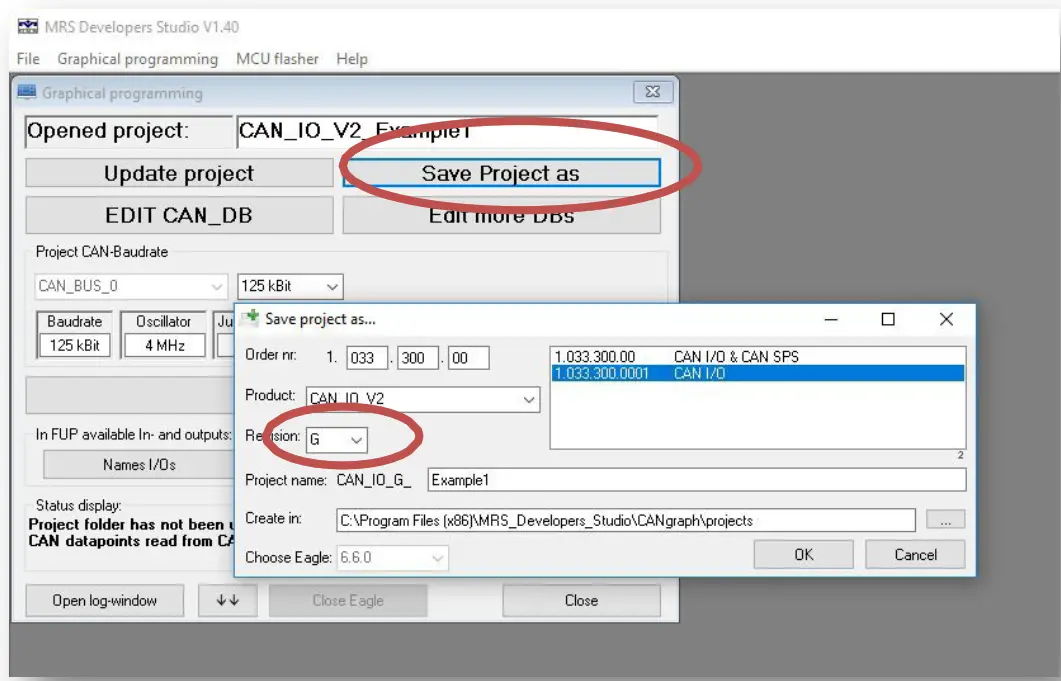This screenshot has height=681, width=1061.
Task: Click the Close Eagle button
Action: [x=348, y=600]
